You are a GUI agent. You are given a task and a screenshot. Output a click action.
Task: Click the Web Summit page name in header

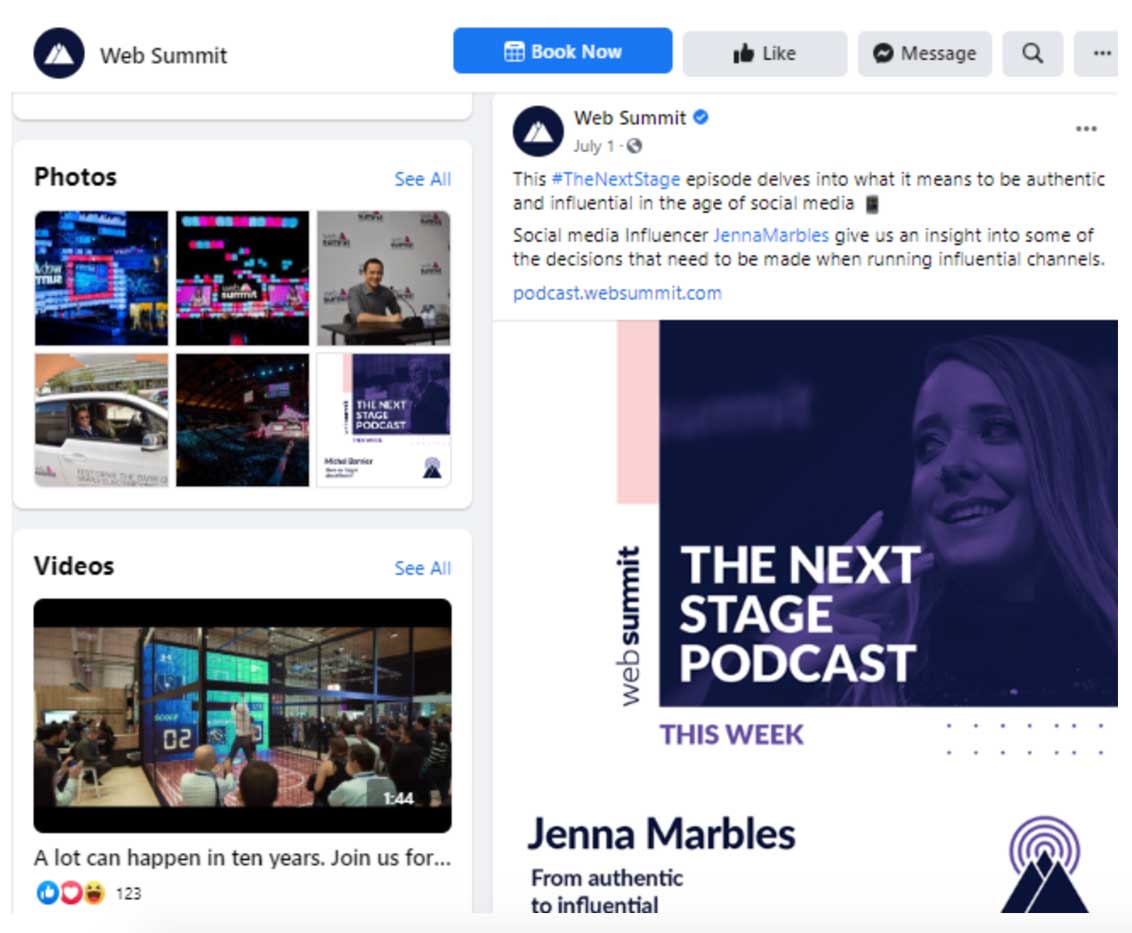[163, 56]
